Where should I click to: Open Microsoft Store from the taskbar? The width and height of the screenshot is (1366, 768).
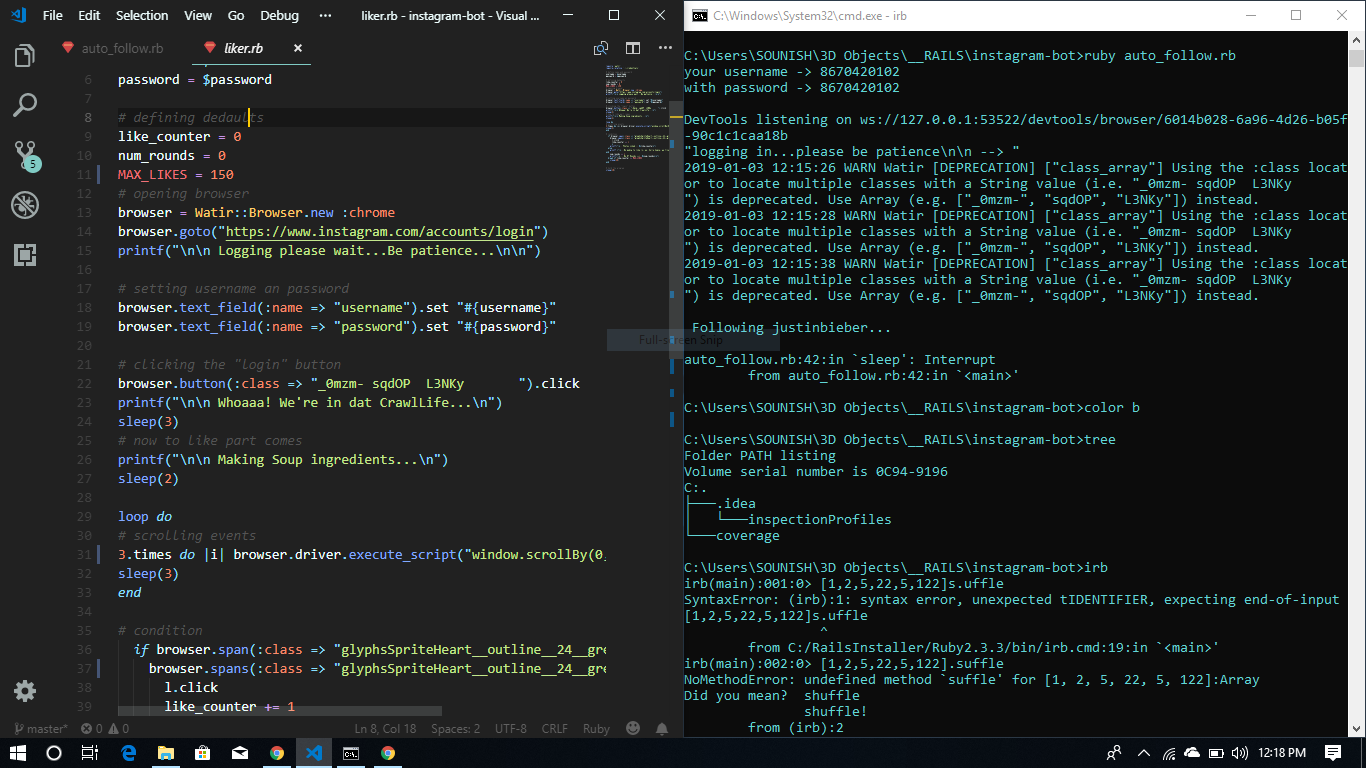pyautogui.click(x=202, y=753)
